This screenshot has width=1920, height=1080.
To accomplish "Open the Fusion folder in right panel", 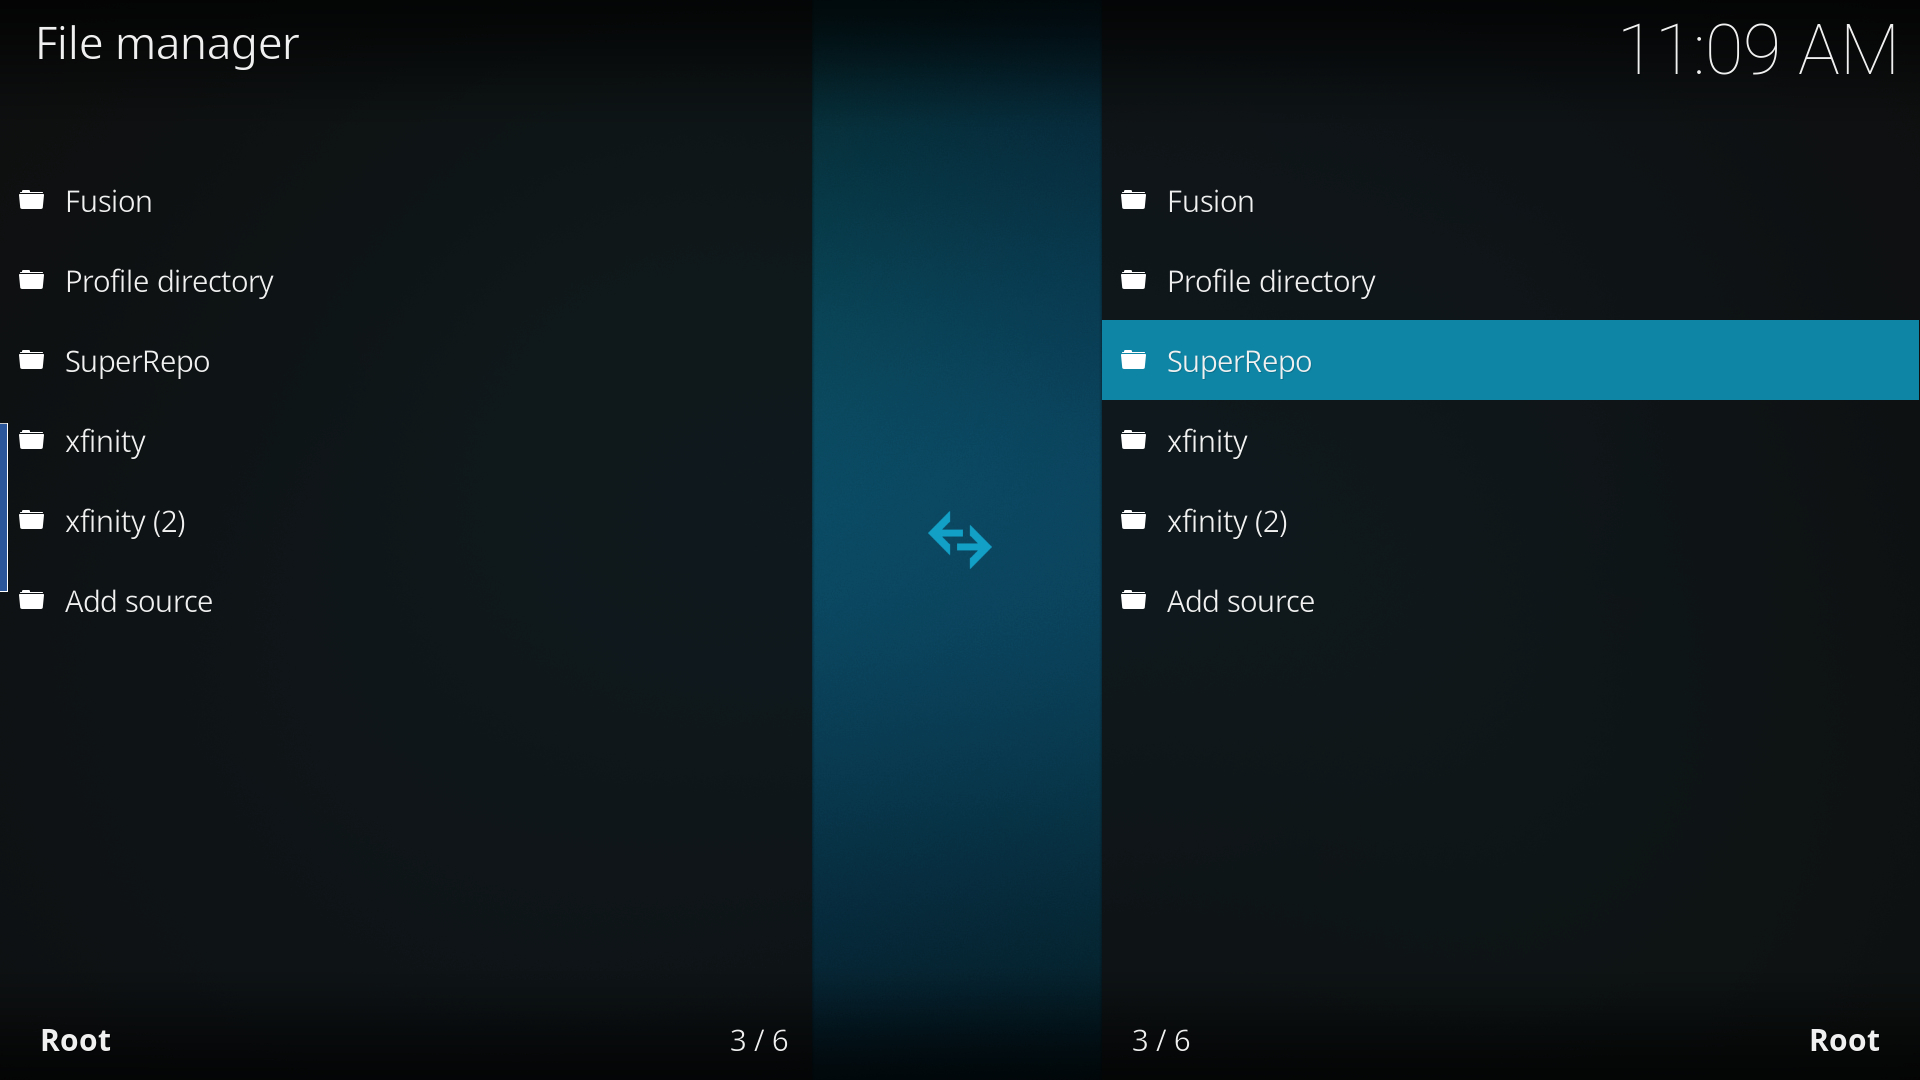I will pos(1209,200).
